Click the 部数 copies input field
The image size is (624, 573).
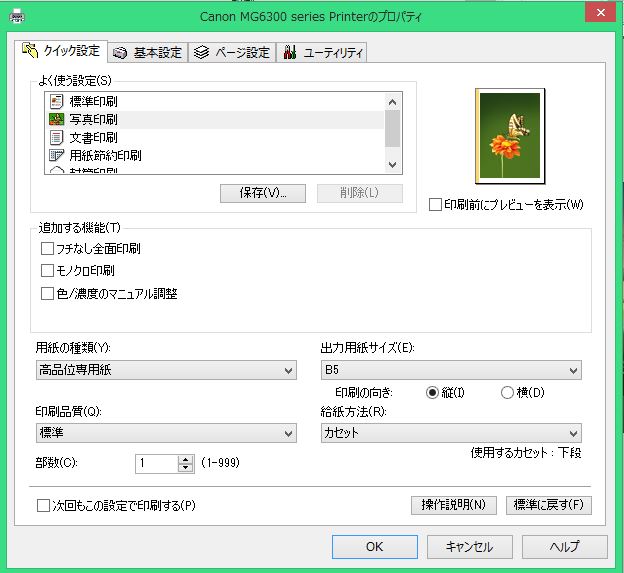(x=157, y=464)
